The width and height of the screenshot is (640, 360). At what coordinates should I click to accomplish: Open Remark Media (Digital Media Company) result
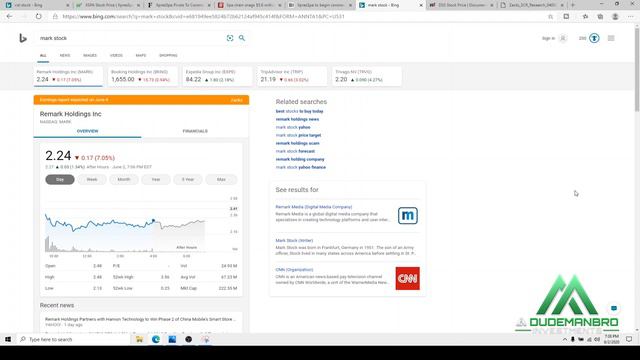point(313,207)
